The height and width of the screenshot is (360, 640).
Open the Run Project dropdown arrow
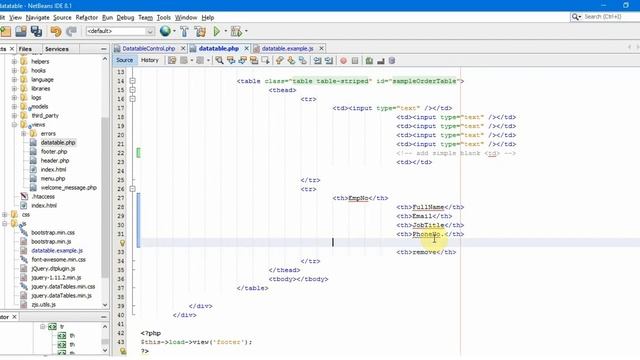[226, 31]
